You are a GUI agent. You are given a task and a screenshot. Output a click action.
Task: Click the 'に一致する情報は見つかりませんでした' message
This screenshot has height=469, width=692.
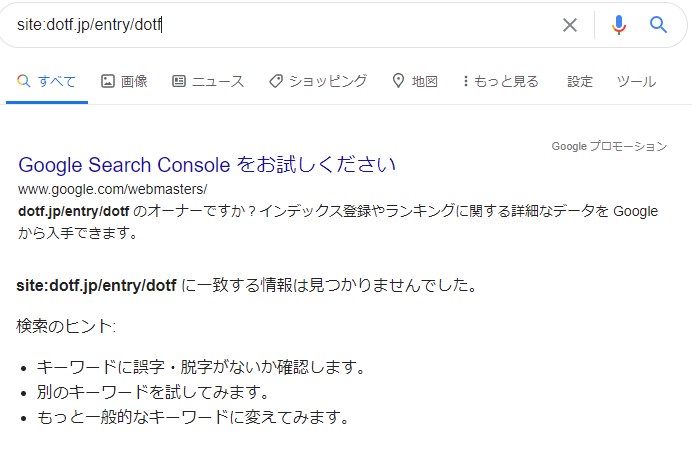[329, 285]
